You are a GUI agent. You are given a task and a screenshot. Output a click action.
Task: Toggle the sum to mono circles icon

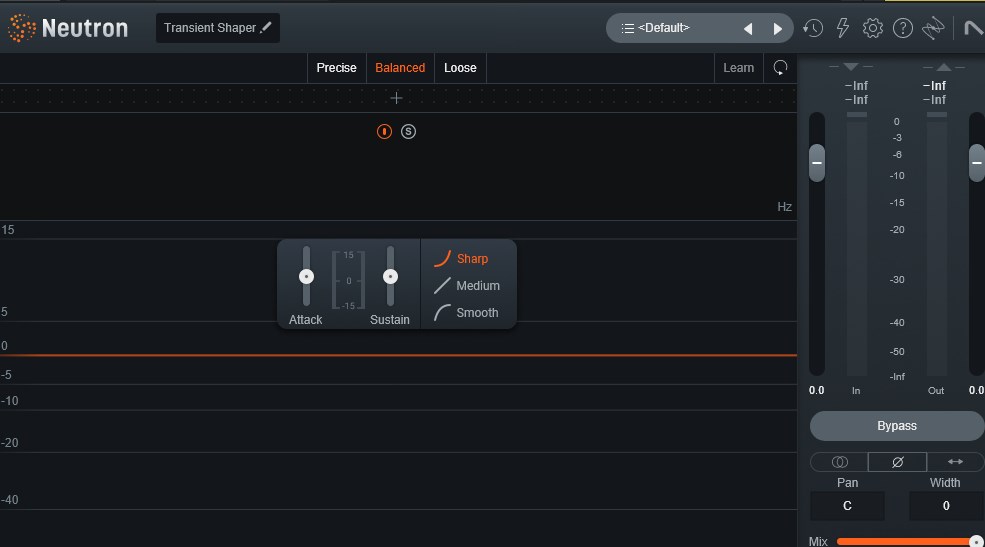tap(839, 462)
